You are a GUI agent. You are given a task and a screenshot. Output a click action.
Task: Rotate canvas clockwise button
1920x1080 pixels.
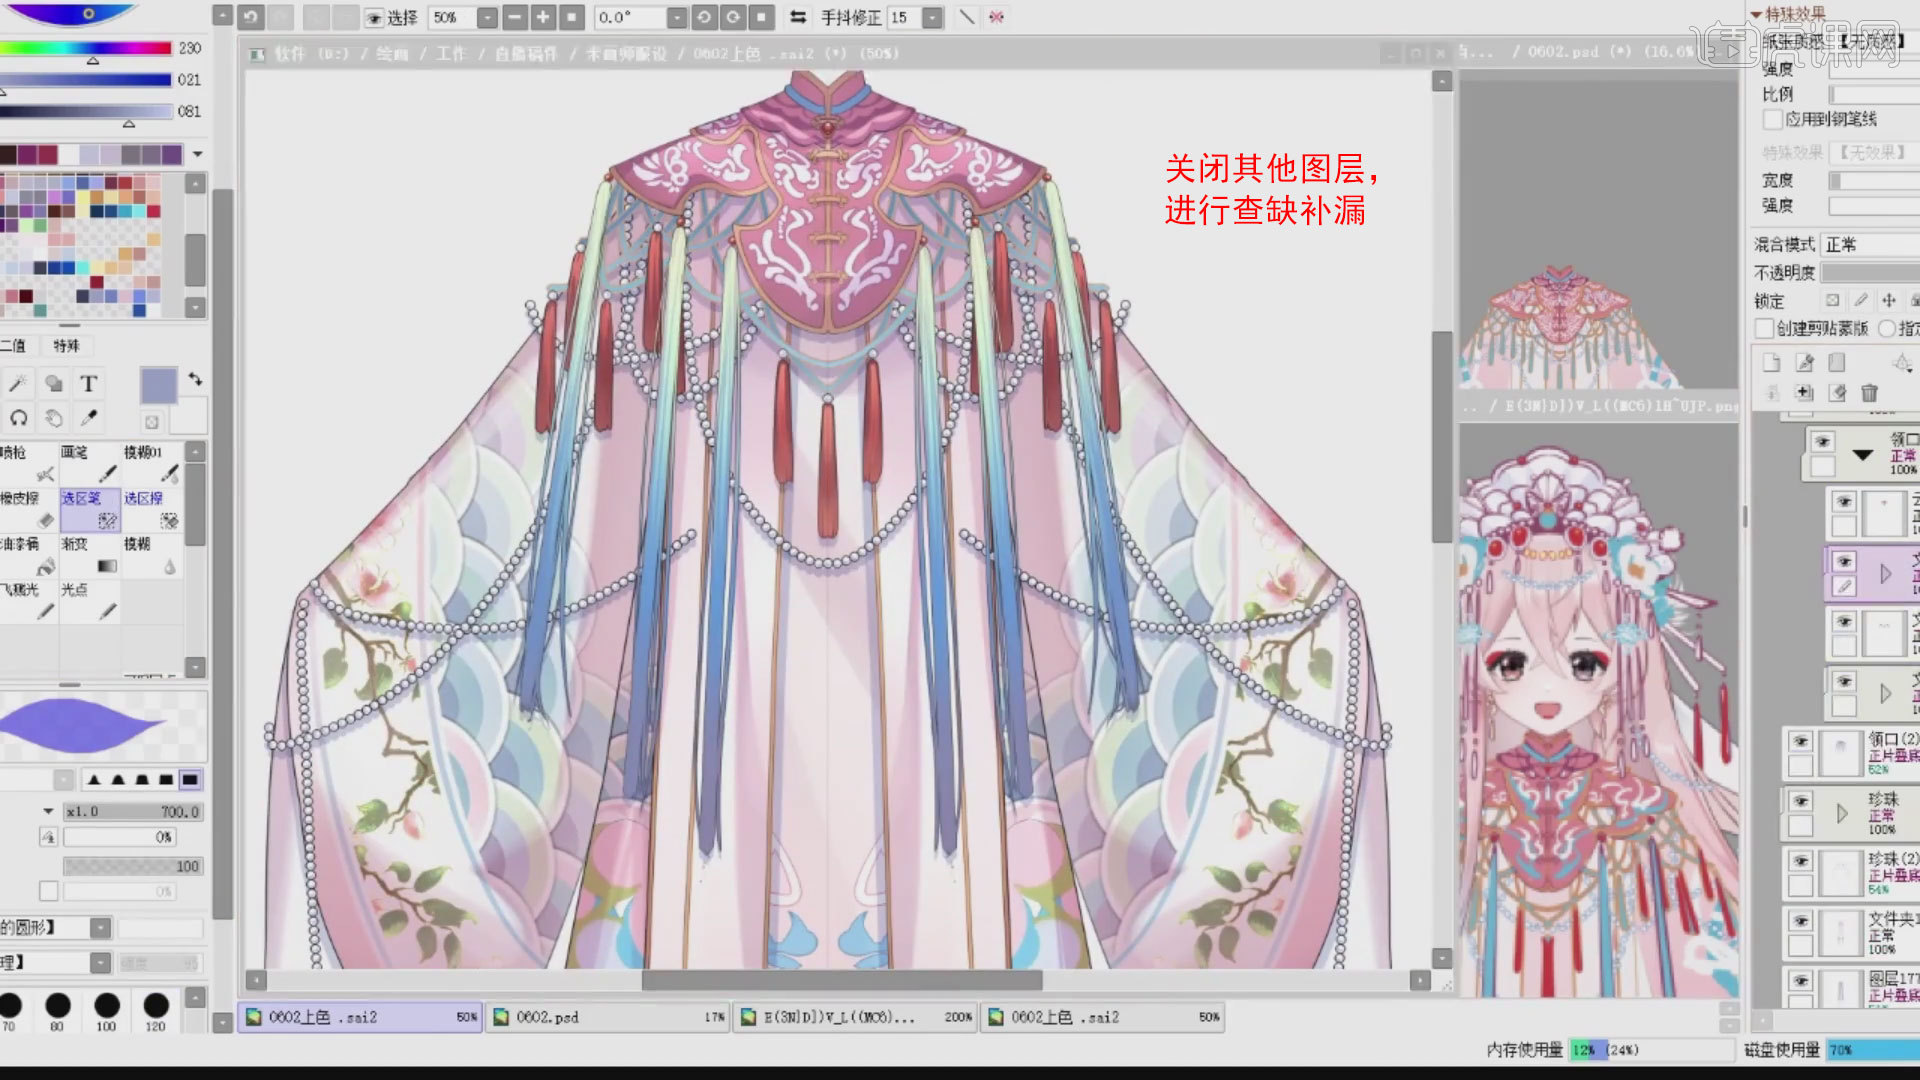click(x=733, y=17)
